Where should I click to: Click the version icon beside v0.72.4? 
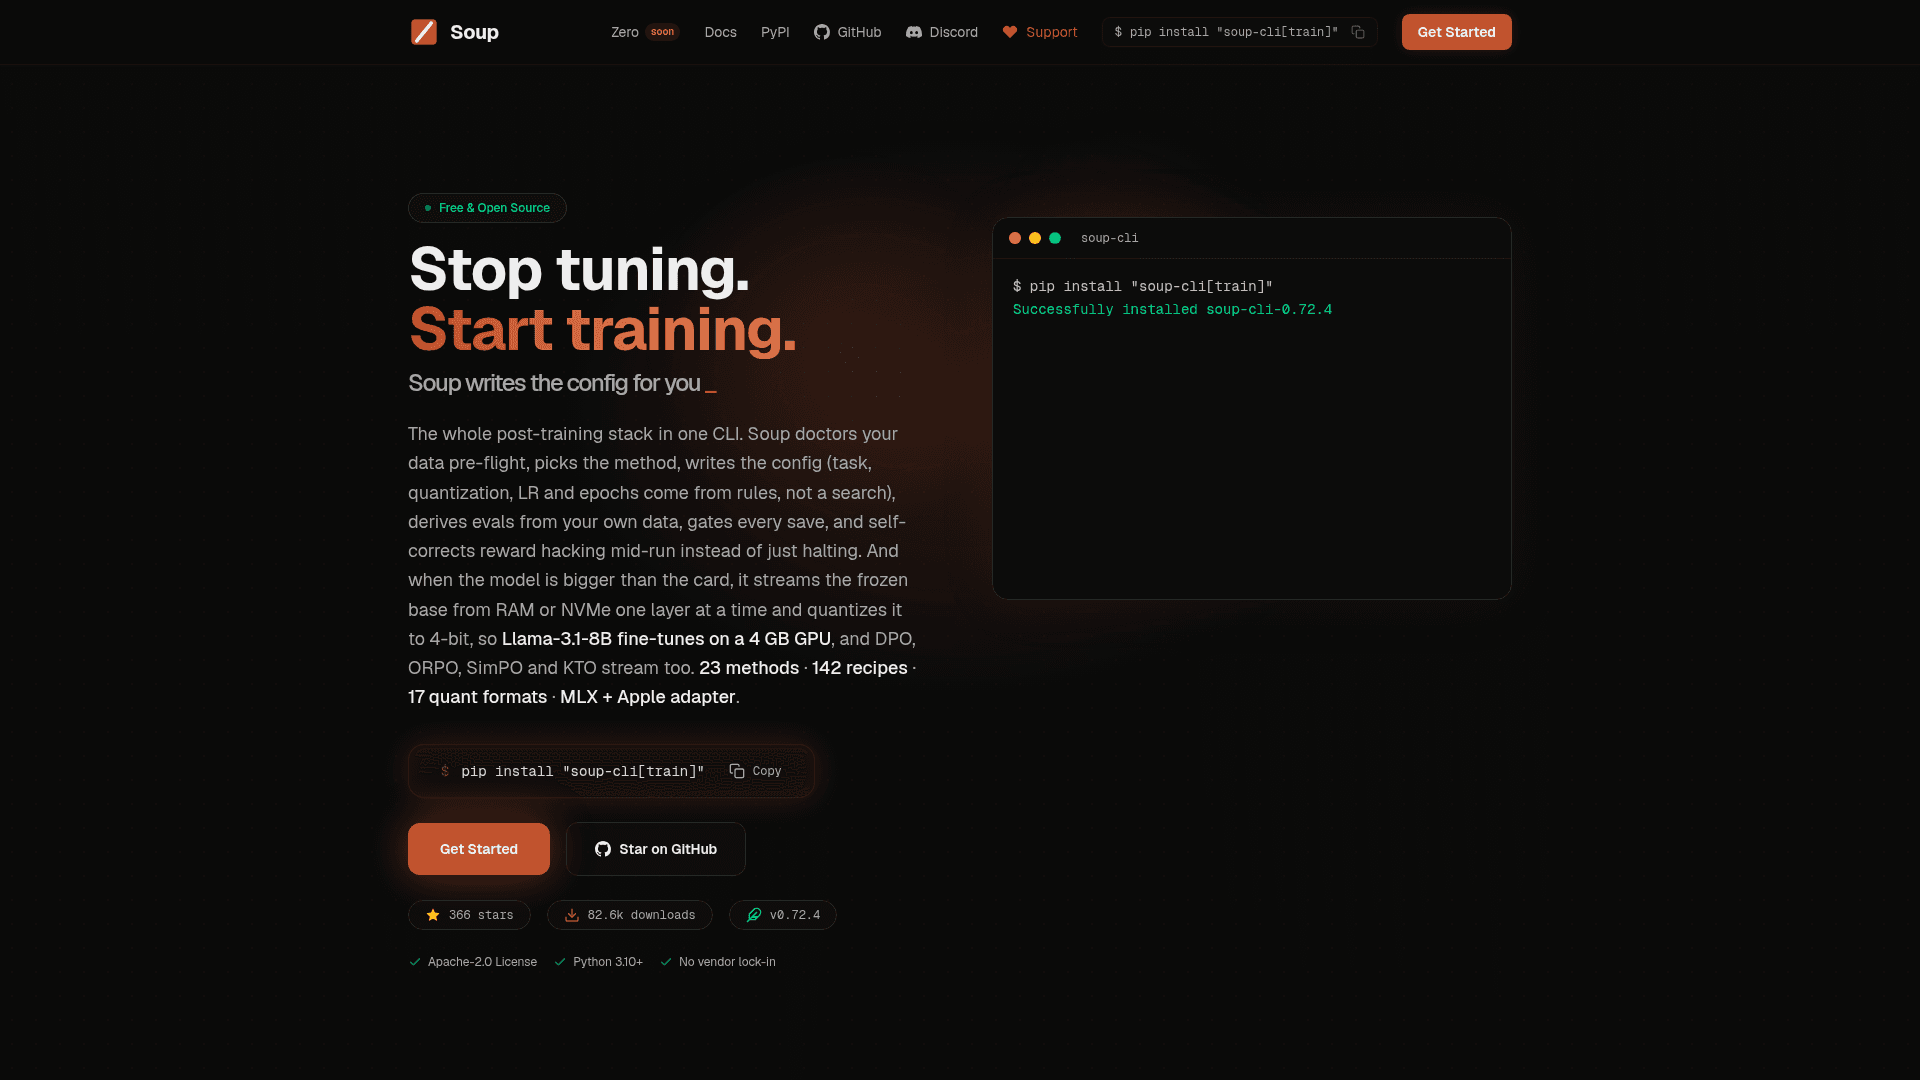(x=754, y=915)
